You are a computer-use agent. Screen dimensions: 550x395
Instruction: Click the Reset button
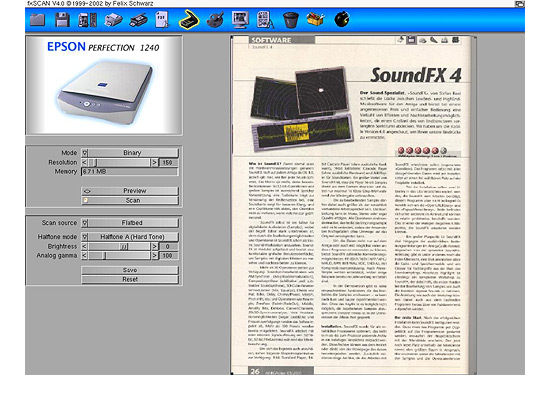pos(130,280)
